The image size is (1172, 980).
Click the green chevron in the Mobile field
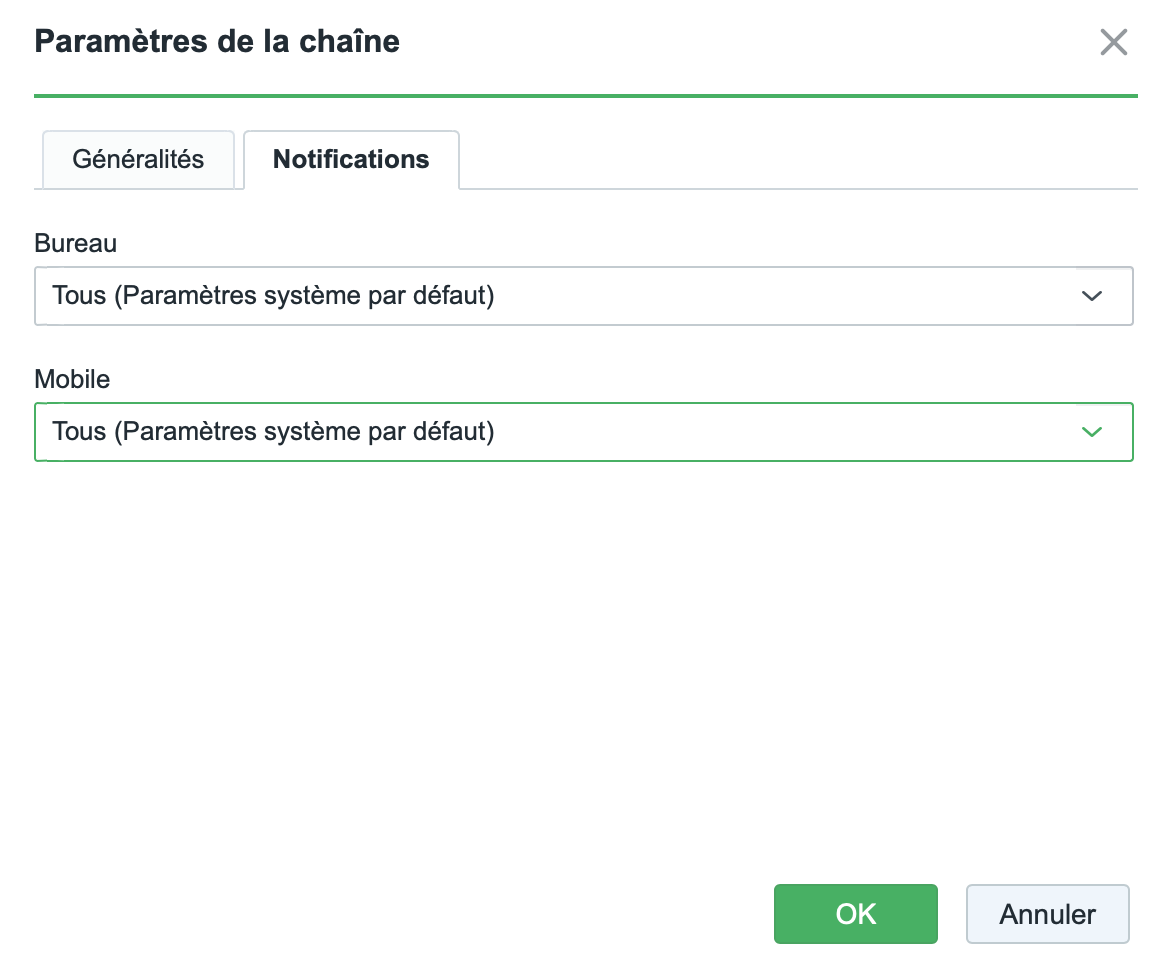1092,432
